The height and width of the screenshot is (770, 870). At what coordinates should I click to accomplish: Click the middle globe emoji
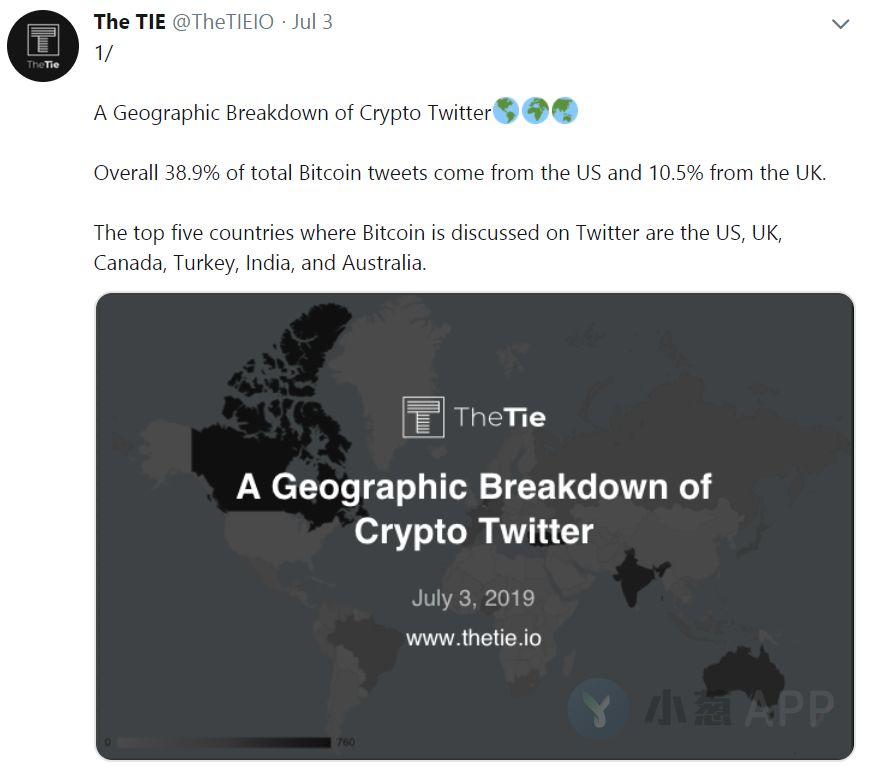[x=535, y=111]
